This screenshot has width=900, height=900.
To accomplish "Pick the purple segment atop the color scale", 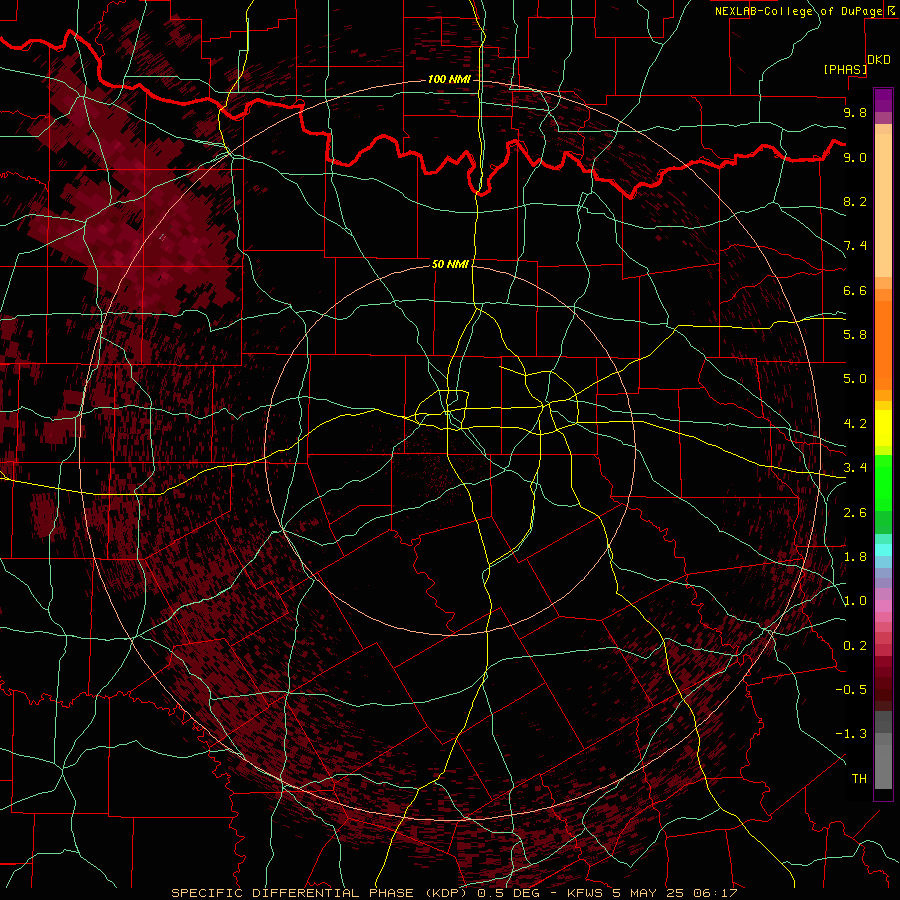I will pyautogui.click(x=883, y=100).
